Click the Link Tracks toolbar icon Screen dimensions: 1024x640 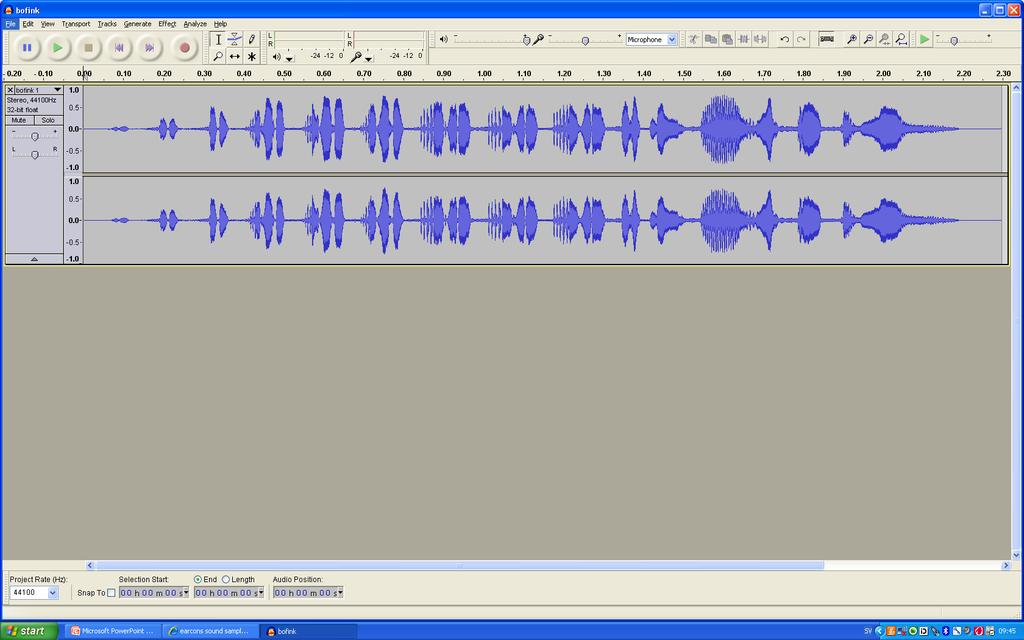pos(827,39)
